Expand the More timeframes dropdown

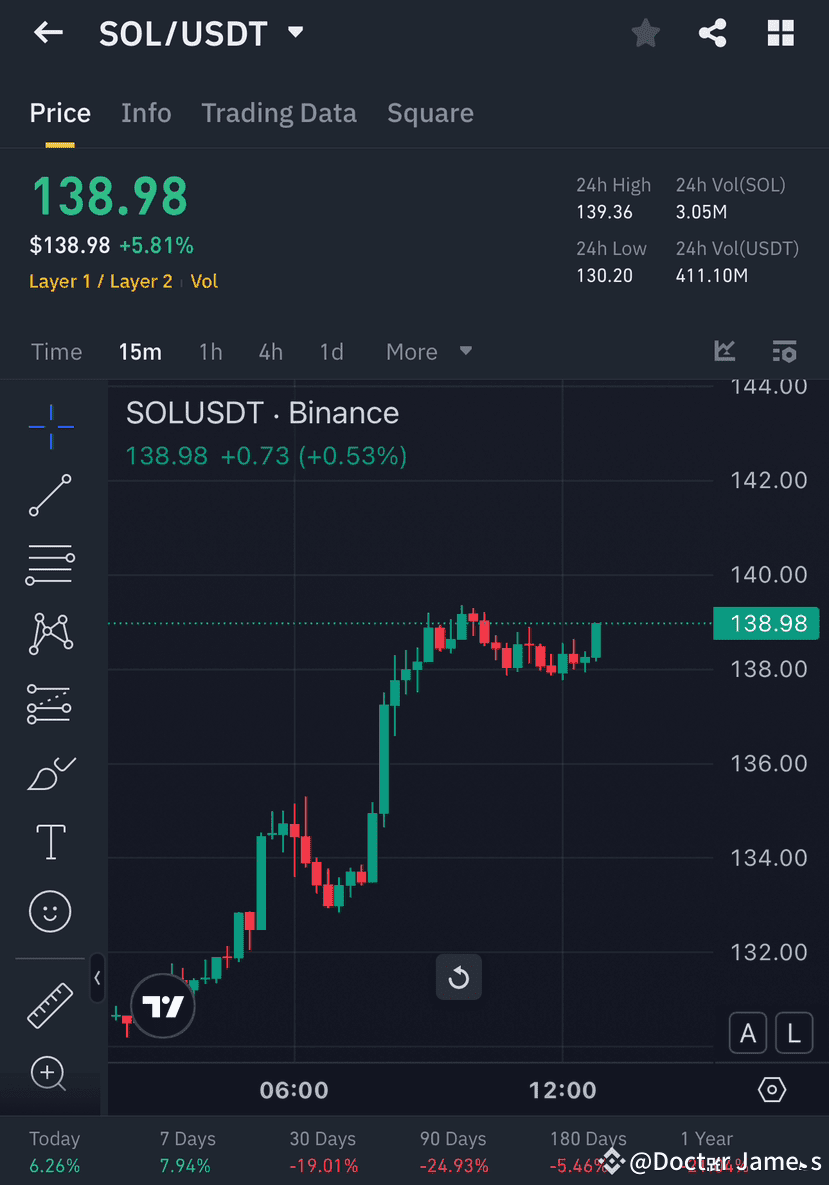pyautogui.click(x=428, y=351)
